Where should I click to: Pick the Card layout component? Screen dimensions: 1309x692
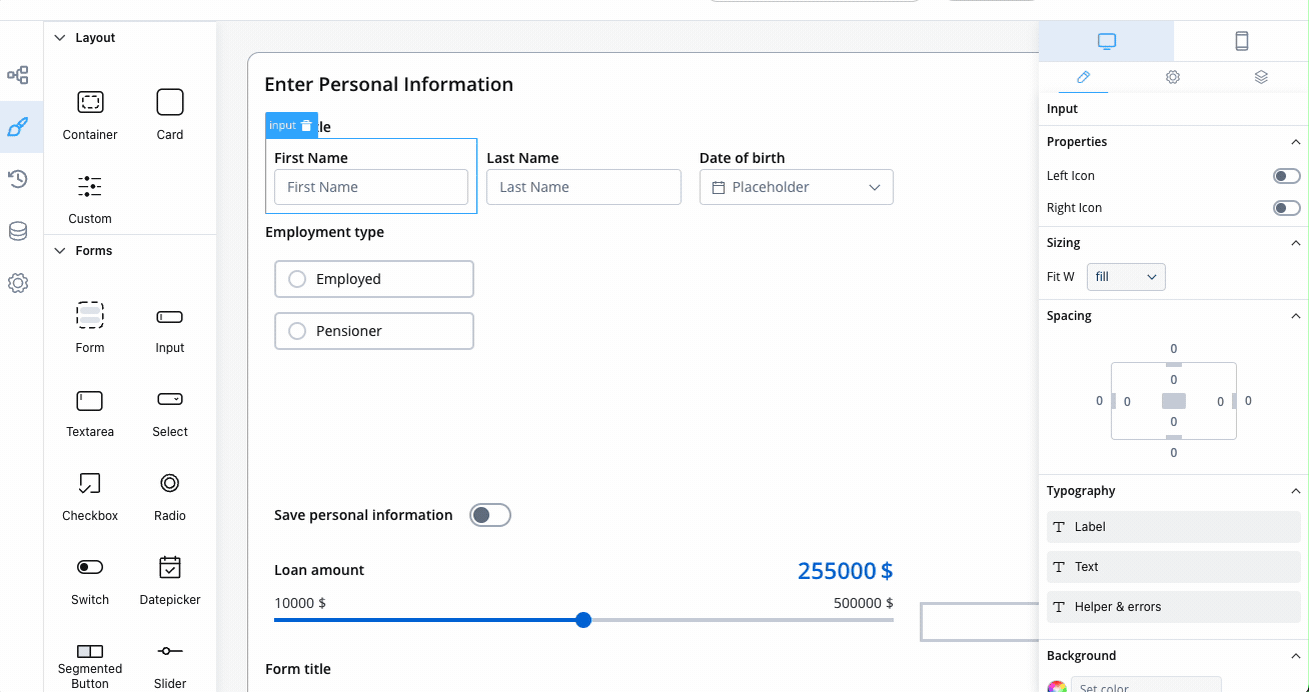(x=170, y=114)
